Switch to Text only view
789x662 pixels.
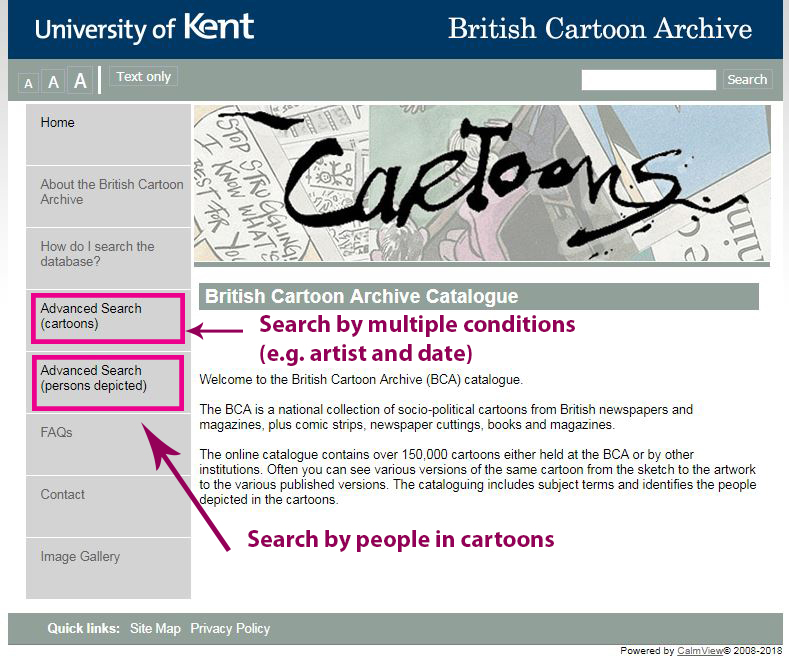pos(143,77)
